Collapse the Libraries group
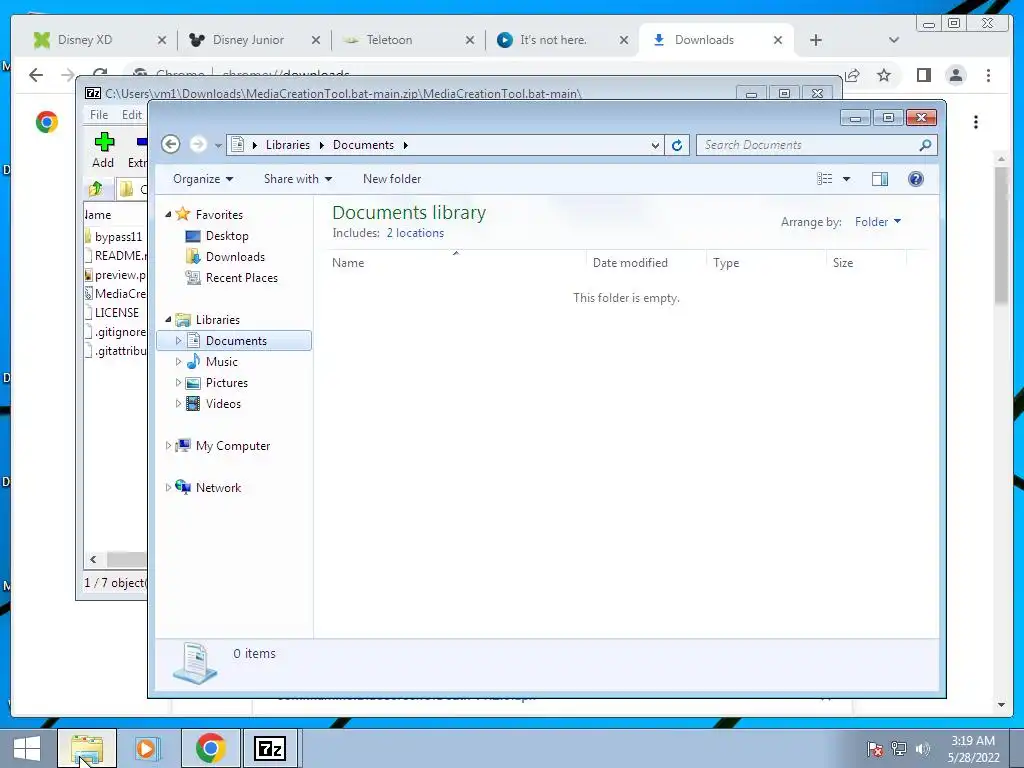 point(168,319)
